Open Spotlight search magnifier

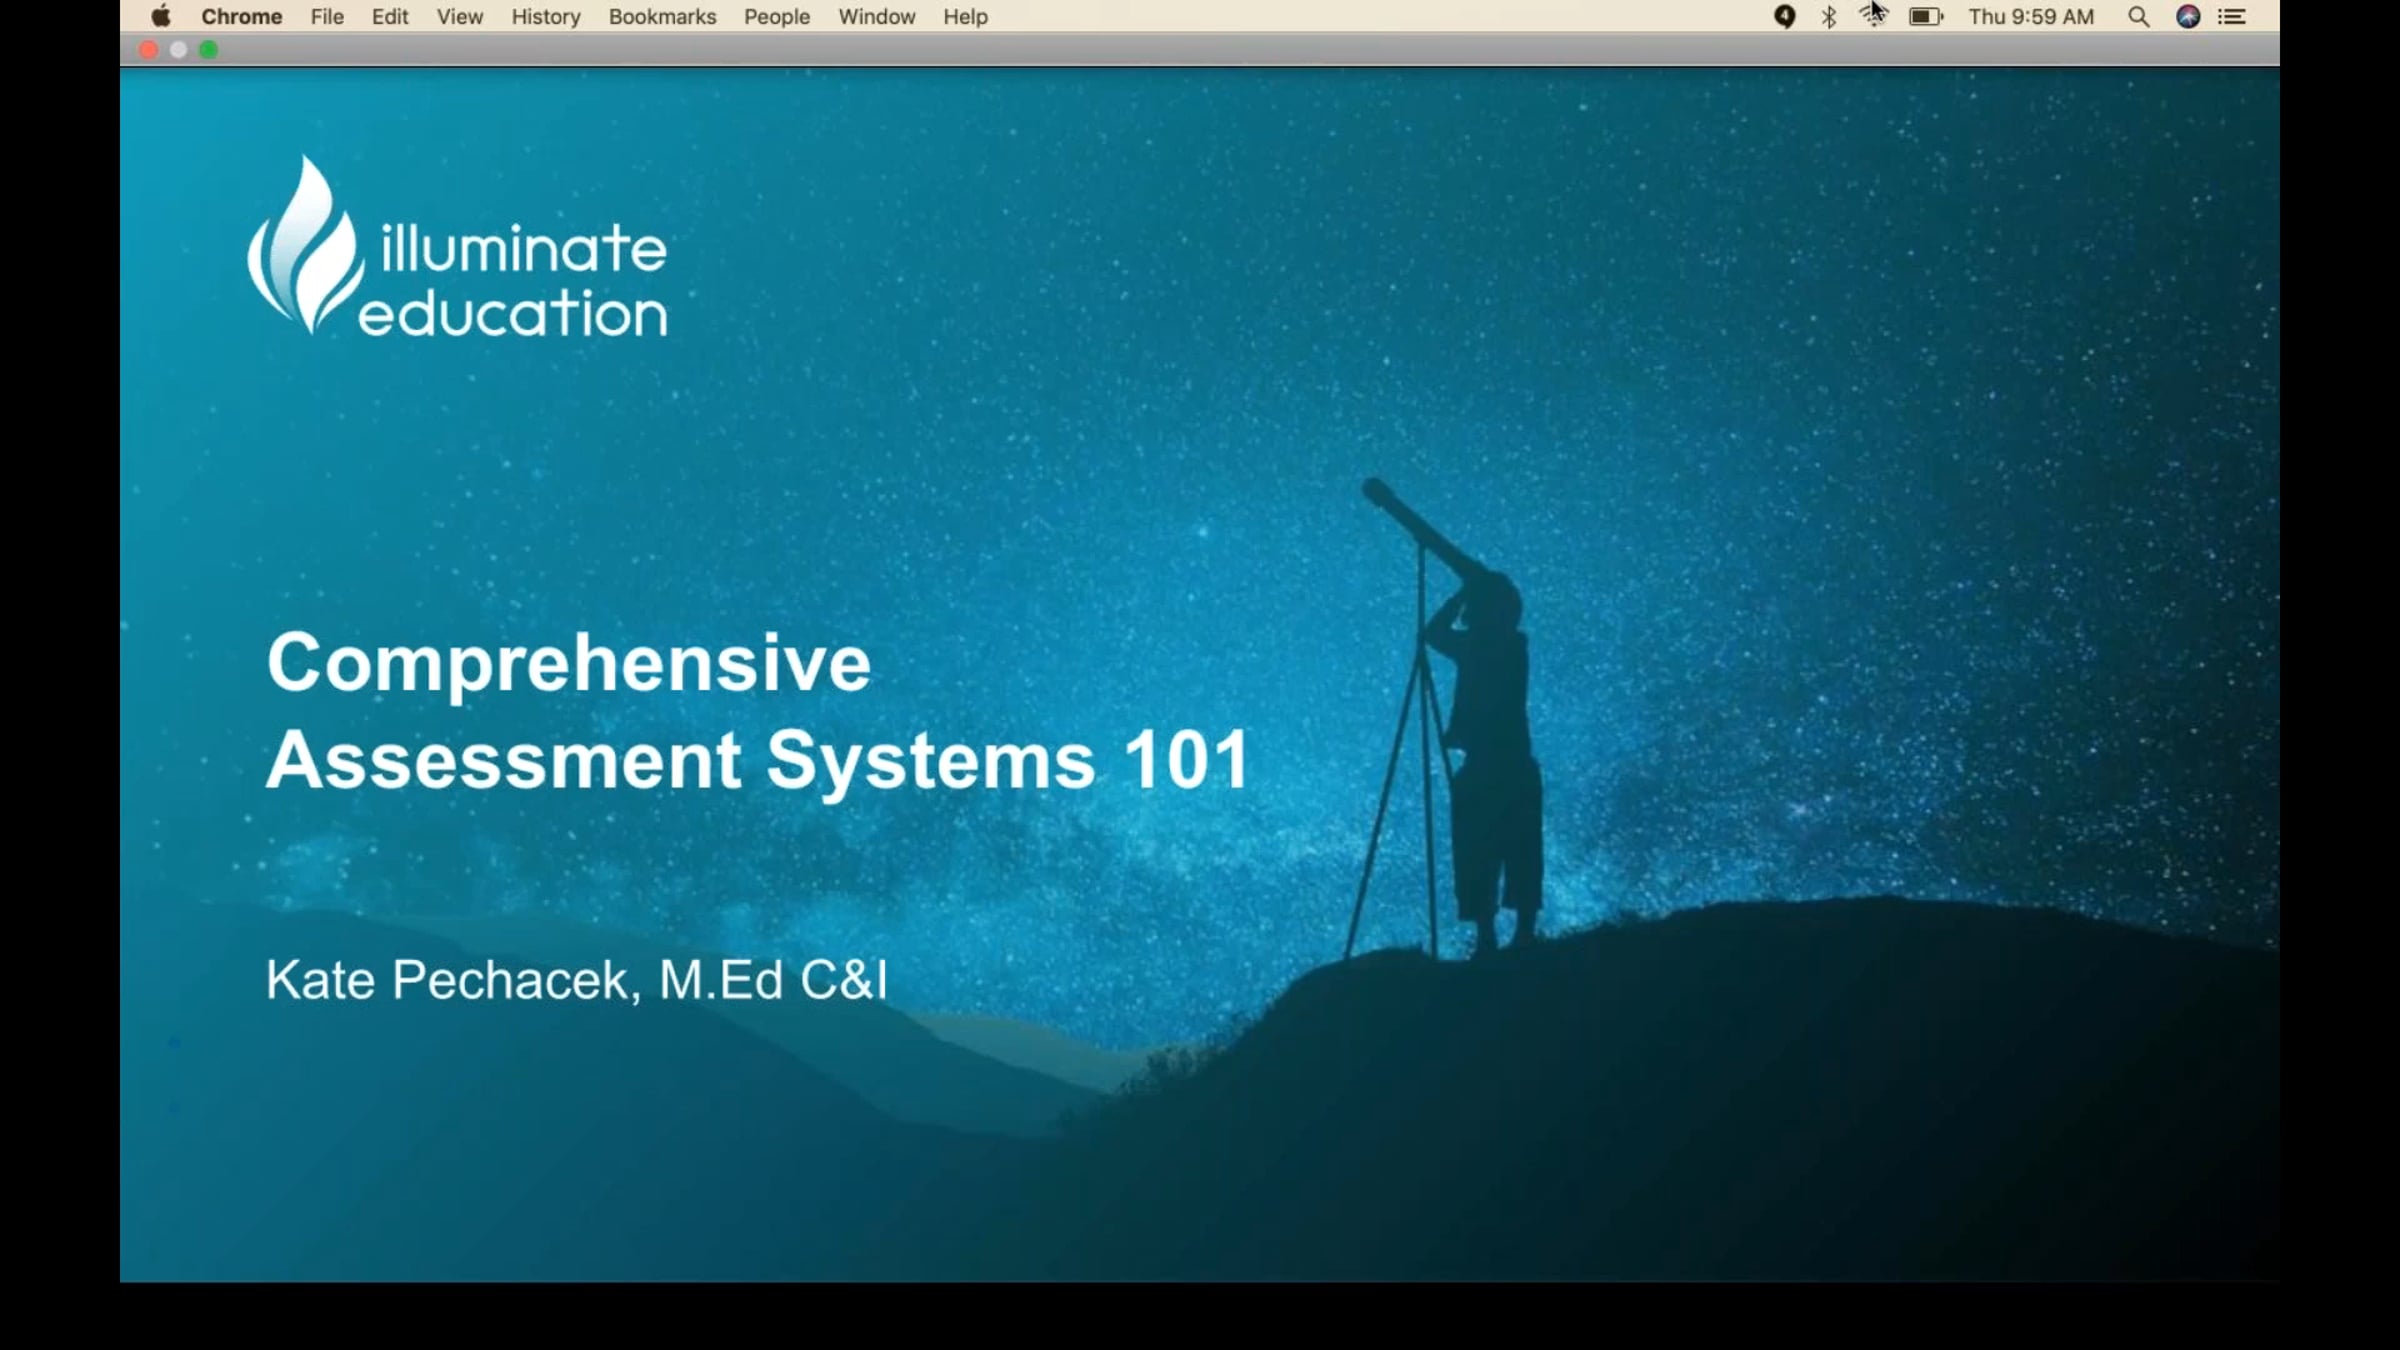[x=2138, y=17]
